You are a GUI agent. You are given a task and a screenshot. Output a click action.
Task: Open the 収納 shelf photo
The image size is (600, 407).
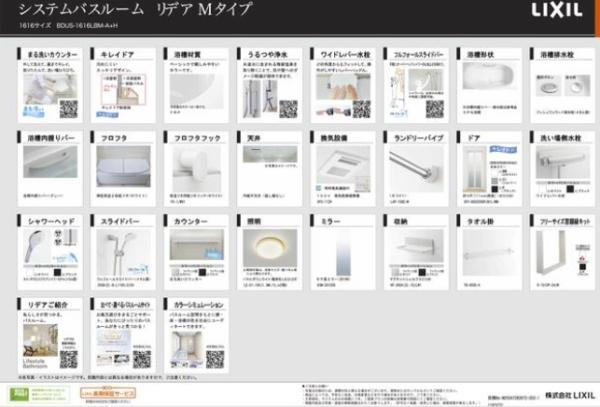pyautogui.click(x=416, y=246)
